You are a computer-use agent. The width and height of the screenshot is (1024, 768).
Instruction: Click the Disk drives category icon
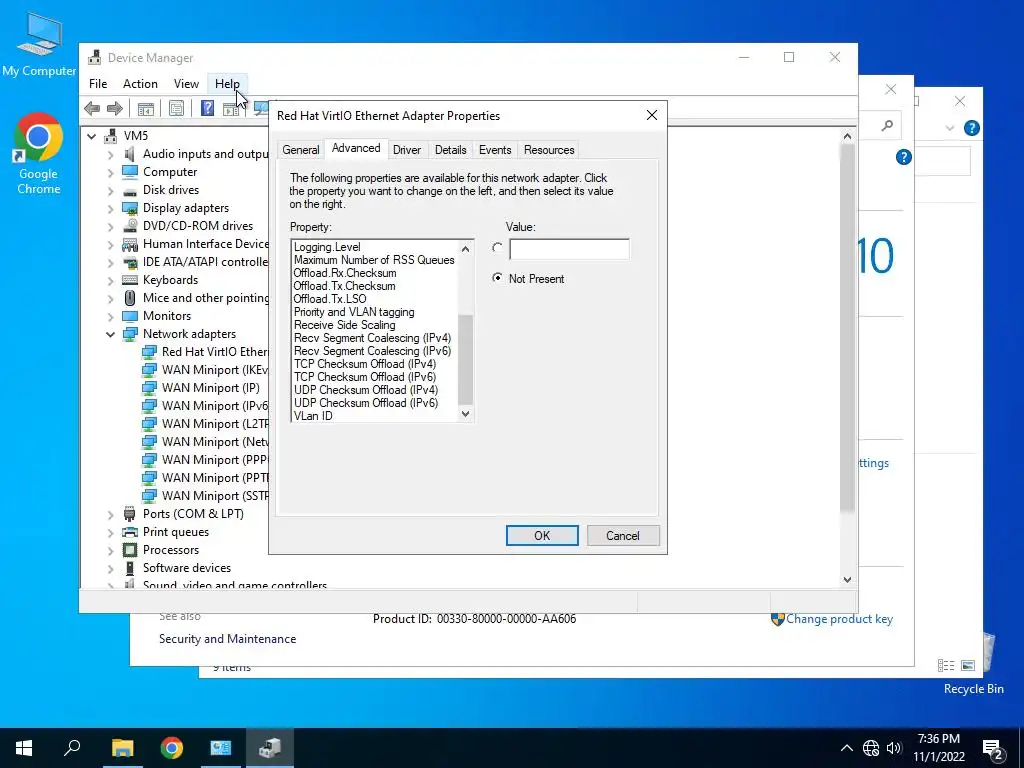[x=130, y=190]
